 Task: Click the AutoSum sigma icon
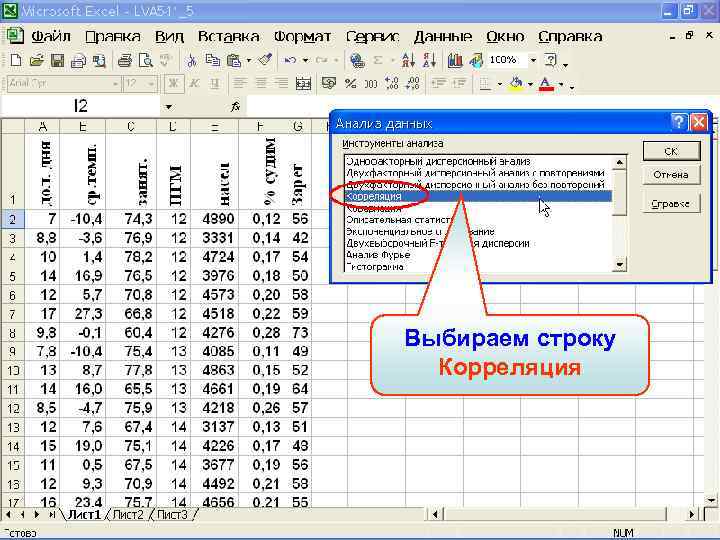point(378,60)
